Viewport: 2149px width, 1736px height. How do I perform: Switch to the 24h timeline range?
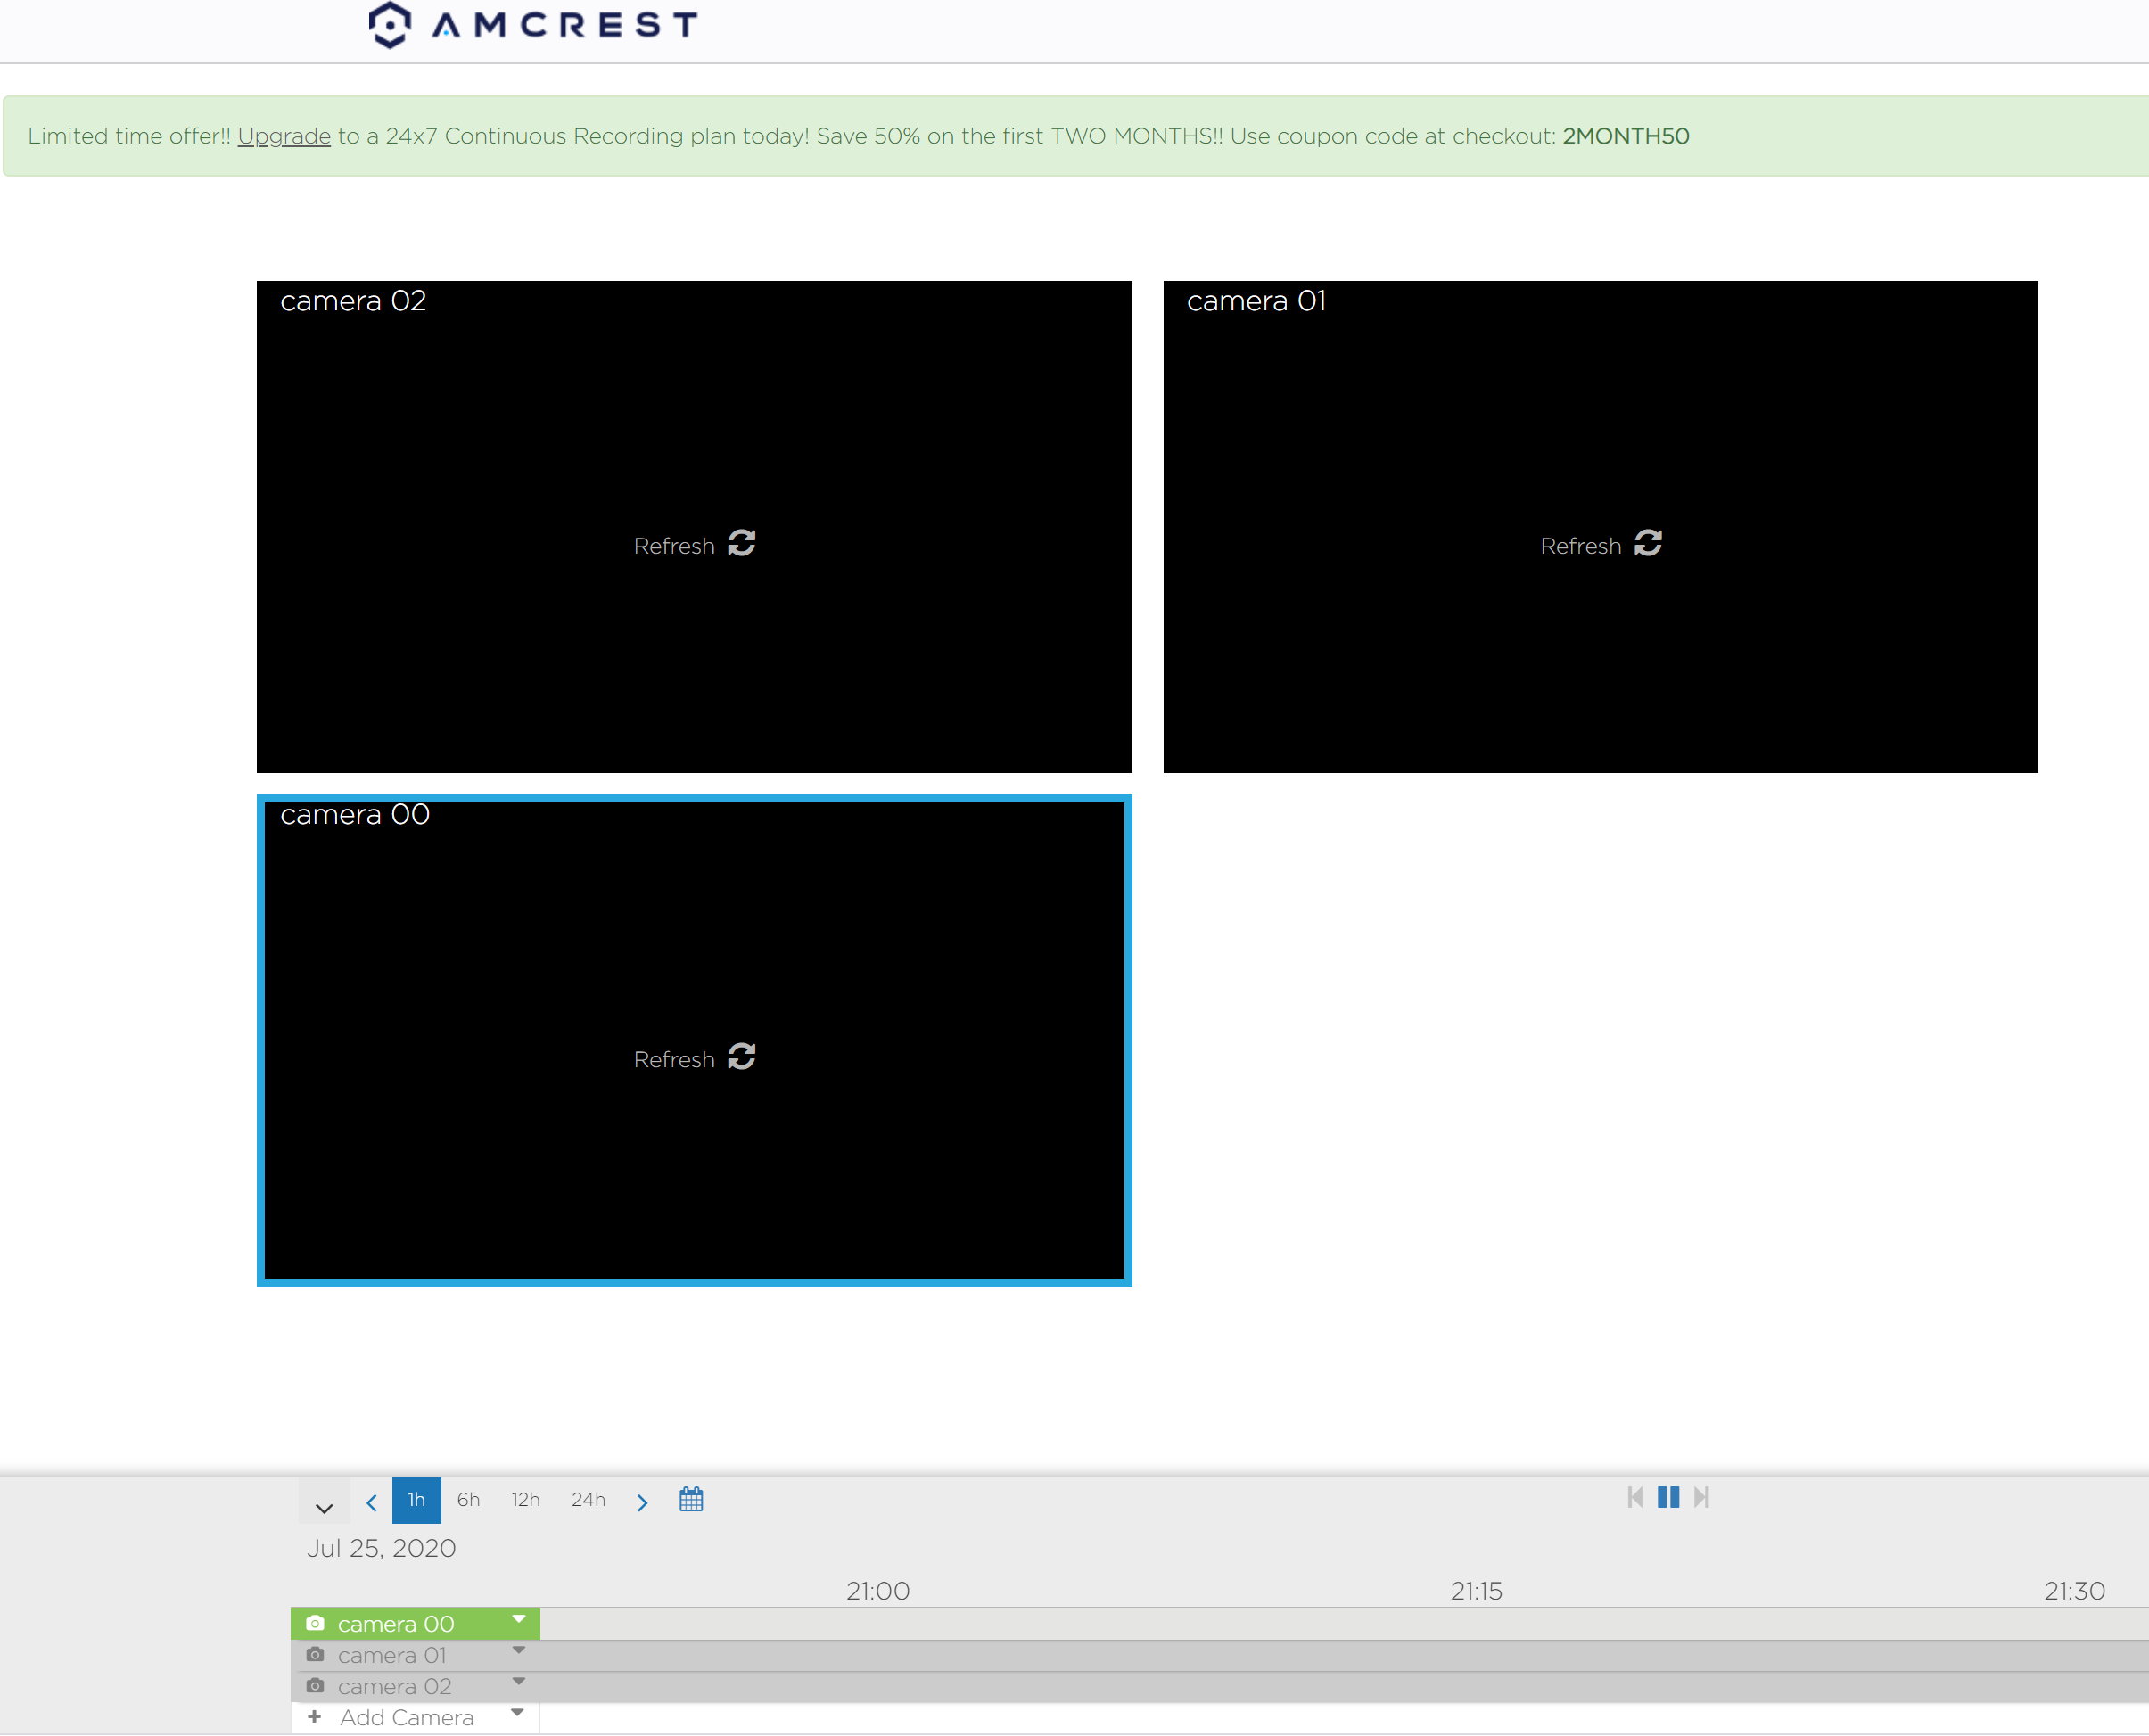(x=589, y=1500)
